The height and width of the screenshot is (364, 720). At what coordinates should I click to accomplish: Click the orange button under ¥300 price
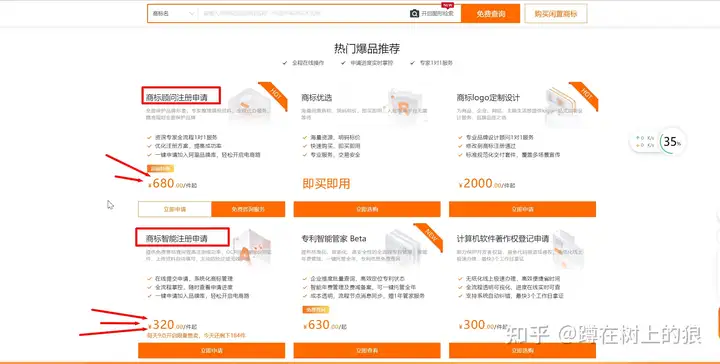tap(523, 350)
